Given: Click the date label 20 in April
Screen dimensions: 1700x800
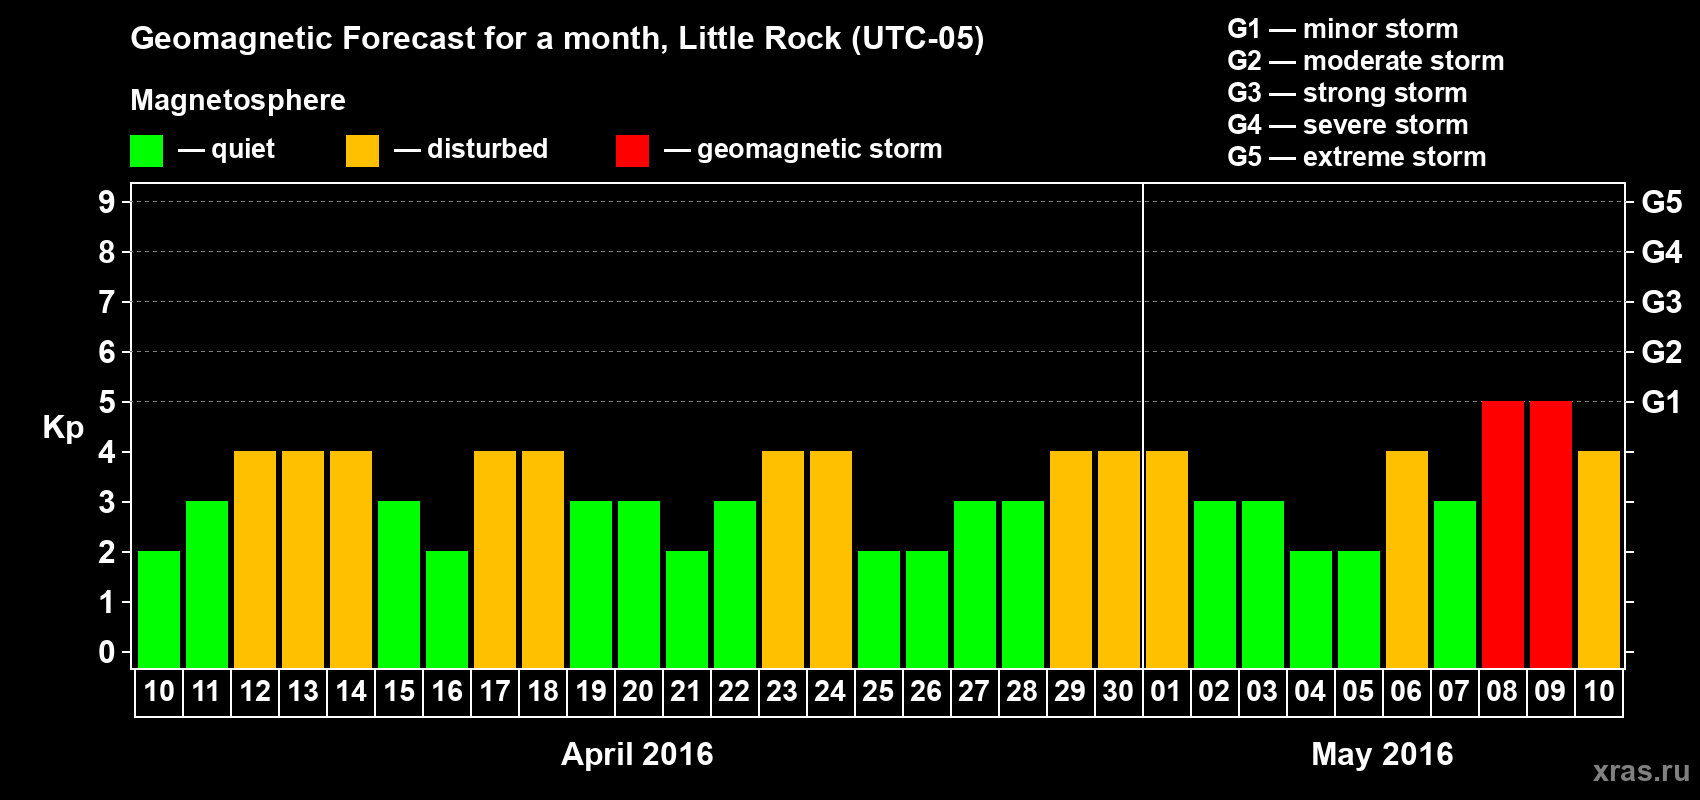Looking at the screenshot, I should 639,692.
